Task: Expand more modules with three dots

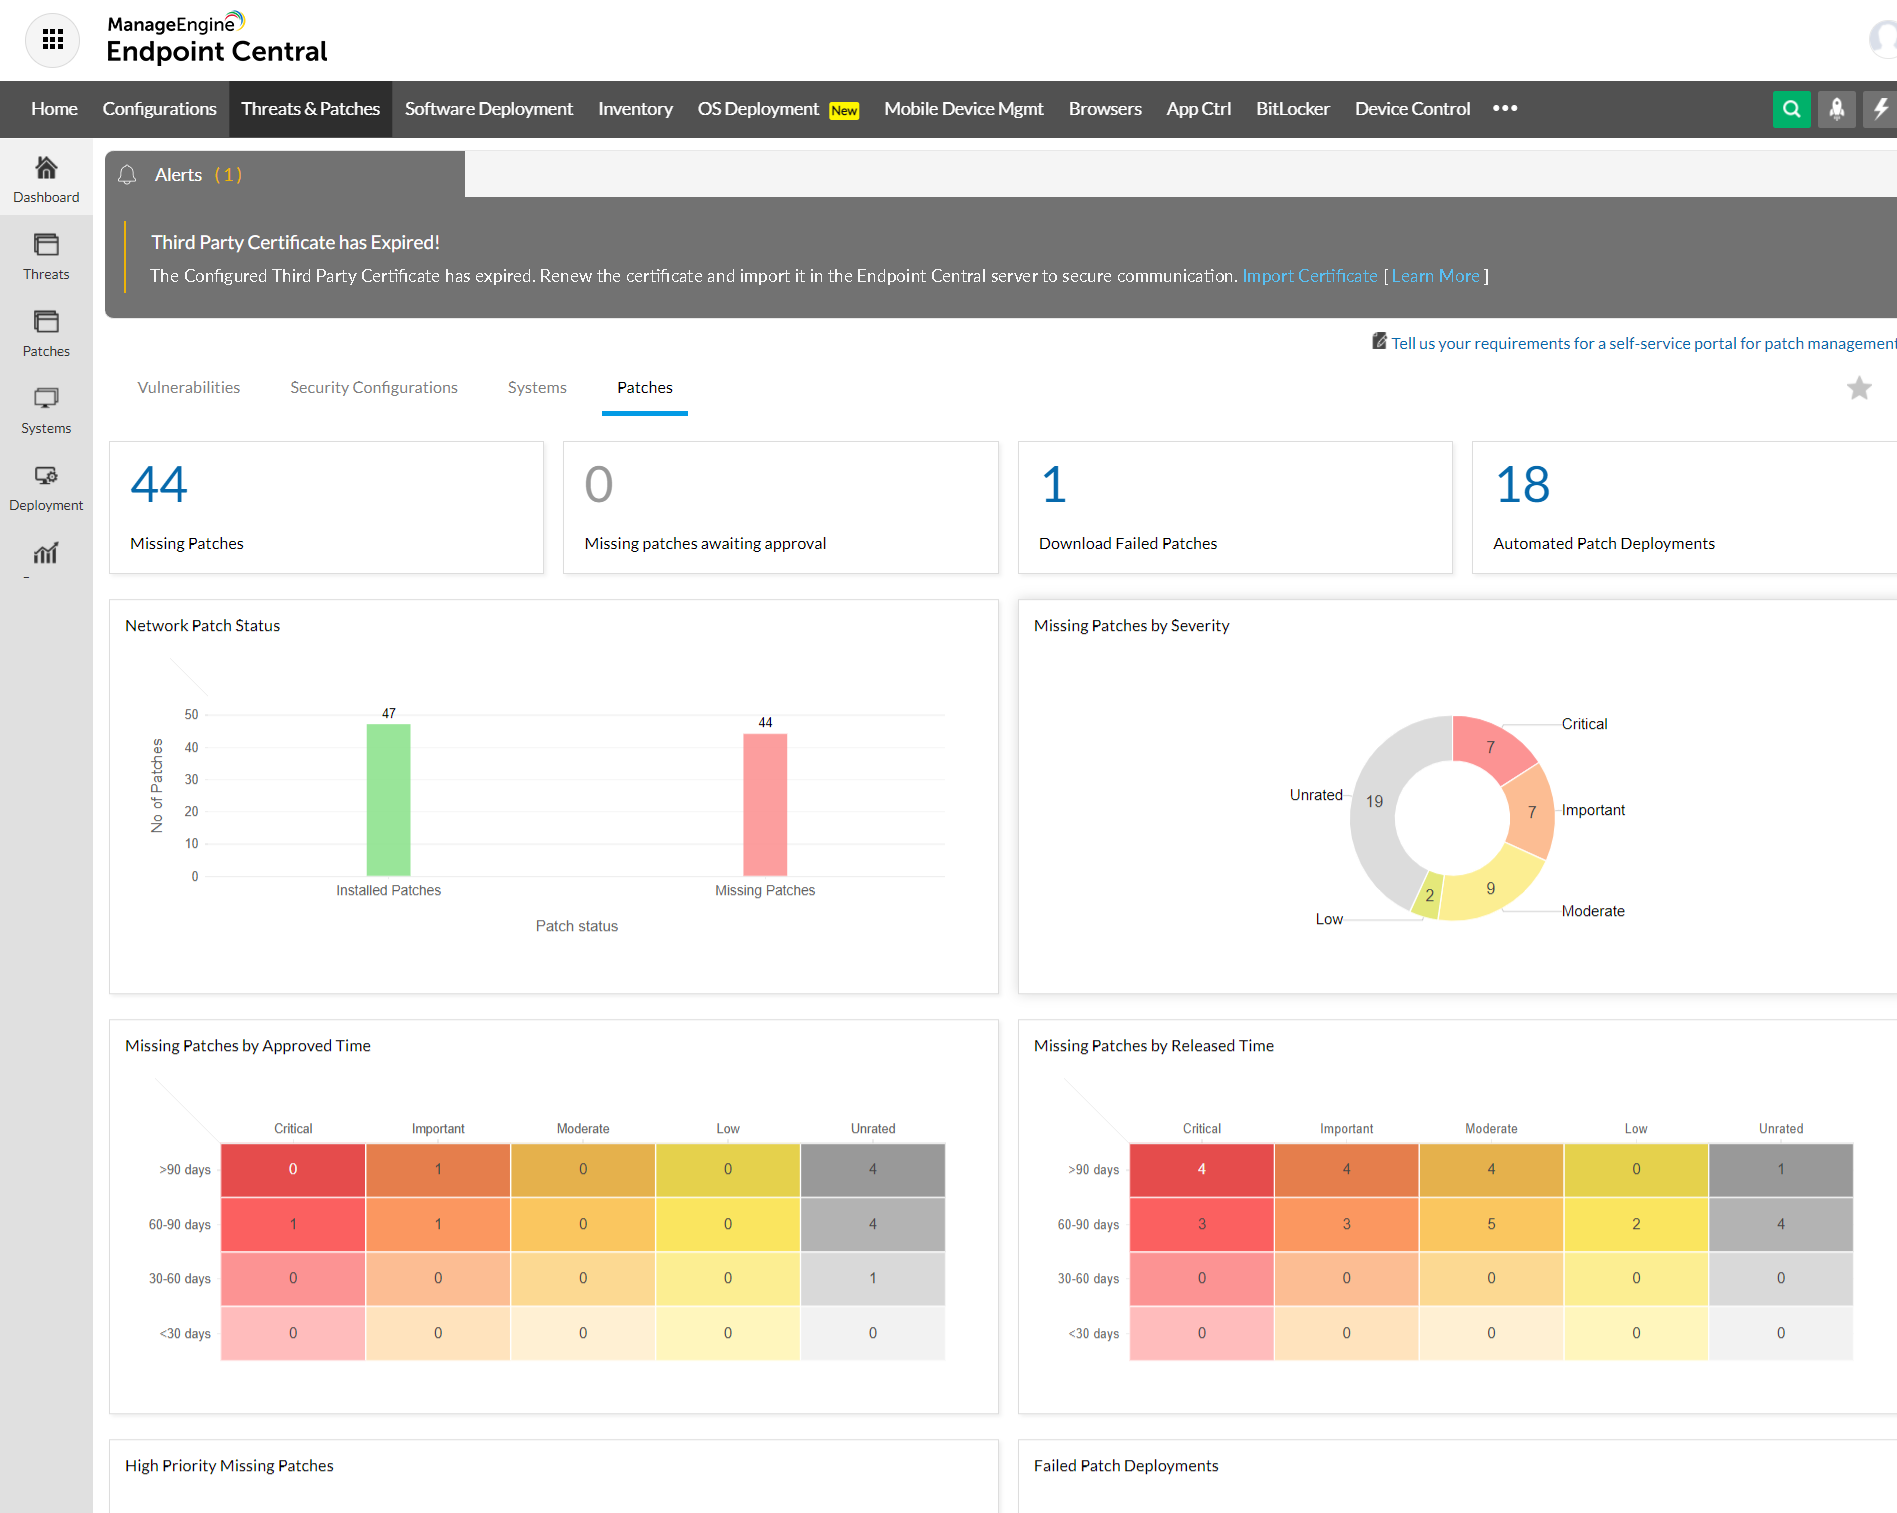Action: tap(1505, 108)
